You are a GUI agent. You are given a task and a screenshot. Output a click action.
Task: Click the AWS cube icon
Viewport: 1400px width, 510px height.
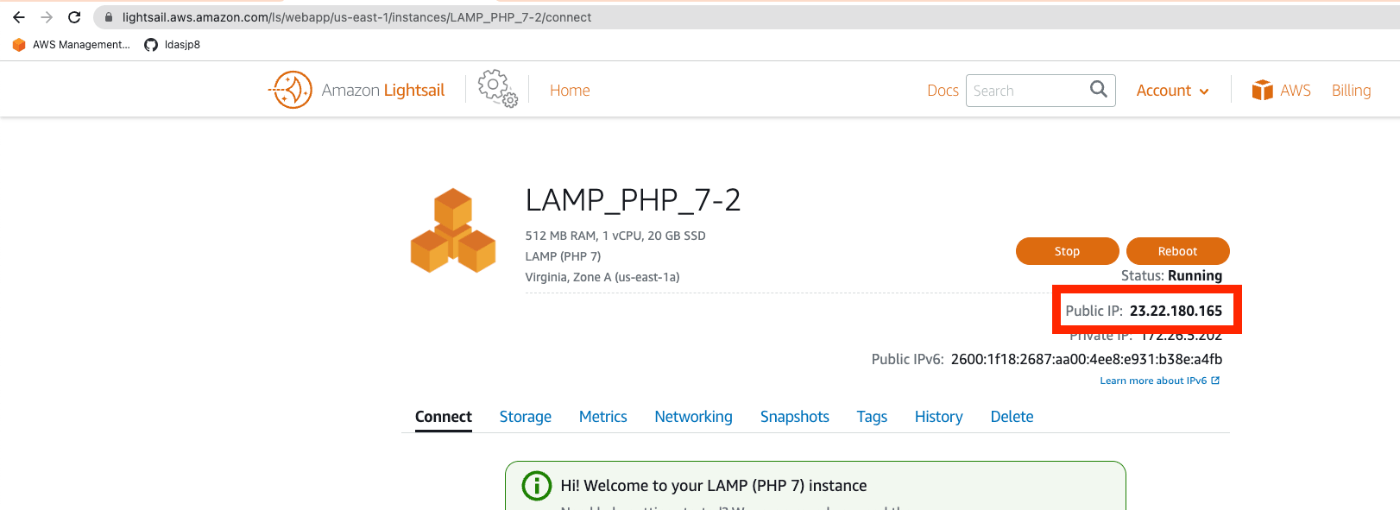[x=1262, y=90]
